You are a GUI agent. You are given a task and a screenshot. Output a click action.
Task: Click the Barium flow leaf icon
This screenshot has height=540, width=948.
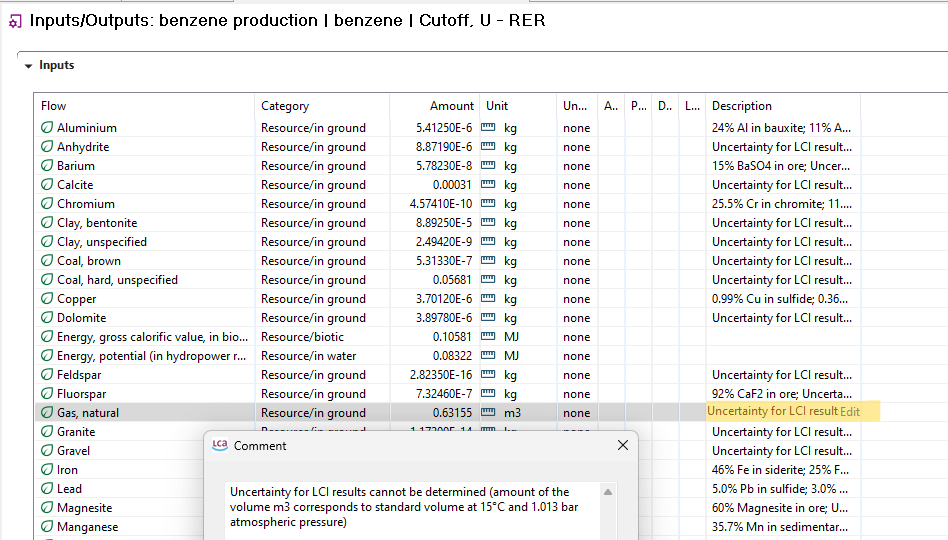pos(47,166)
